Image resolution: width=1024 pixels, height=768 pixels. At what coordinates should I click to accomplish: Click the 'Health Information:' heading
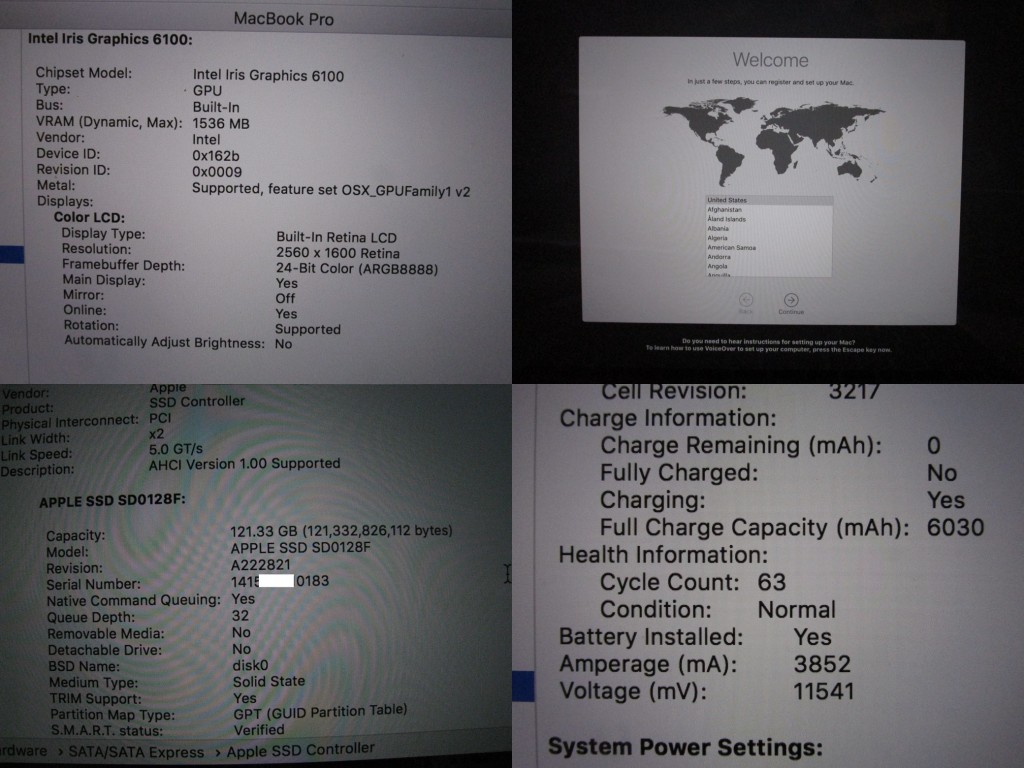tap(663, 554)
